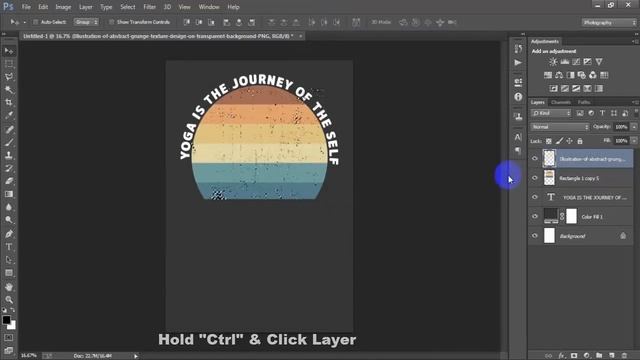This screenshot has height=360, width=640.
Task: Add a Color Balance adjustment
Action: pos(559,75)
